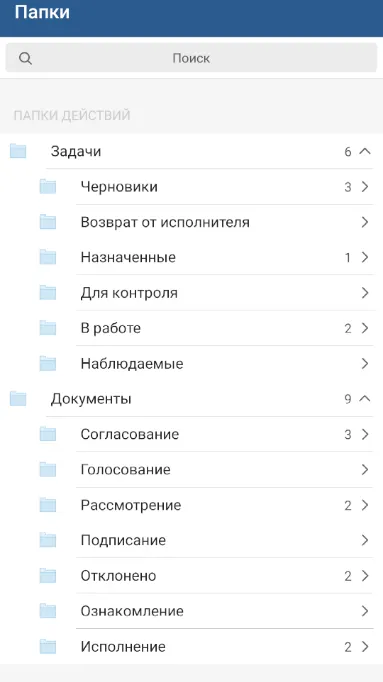Click the Задачи folder icon

[18, 151]
